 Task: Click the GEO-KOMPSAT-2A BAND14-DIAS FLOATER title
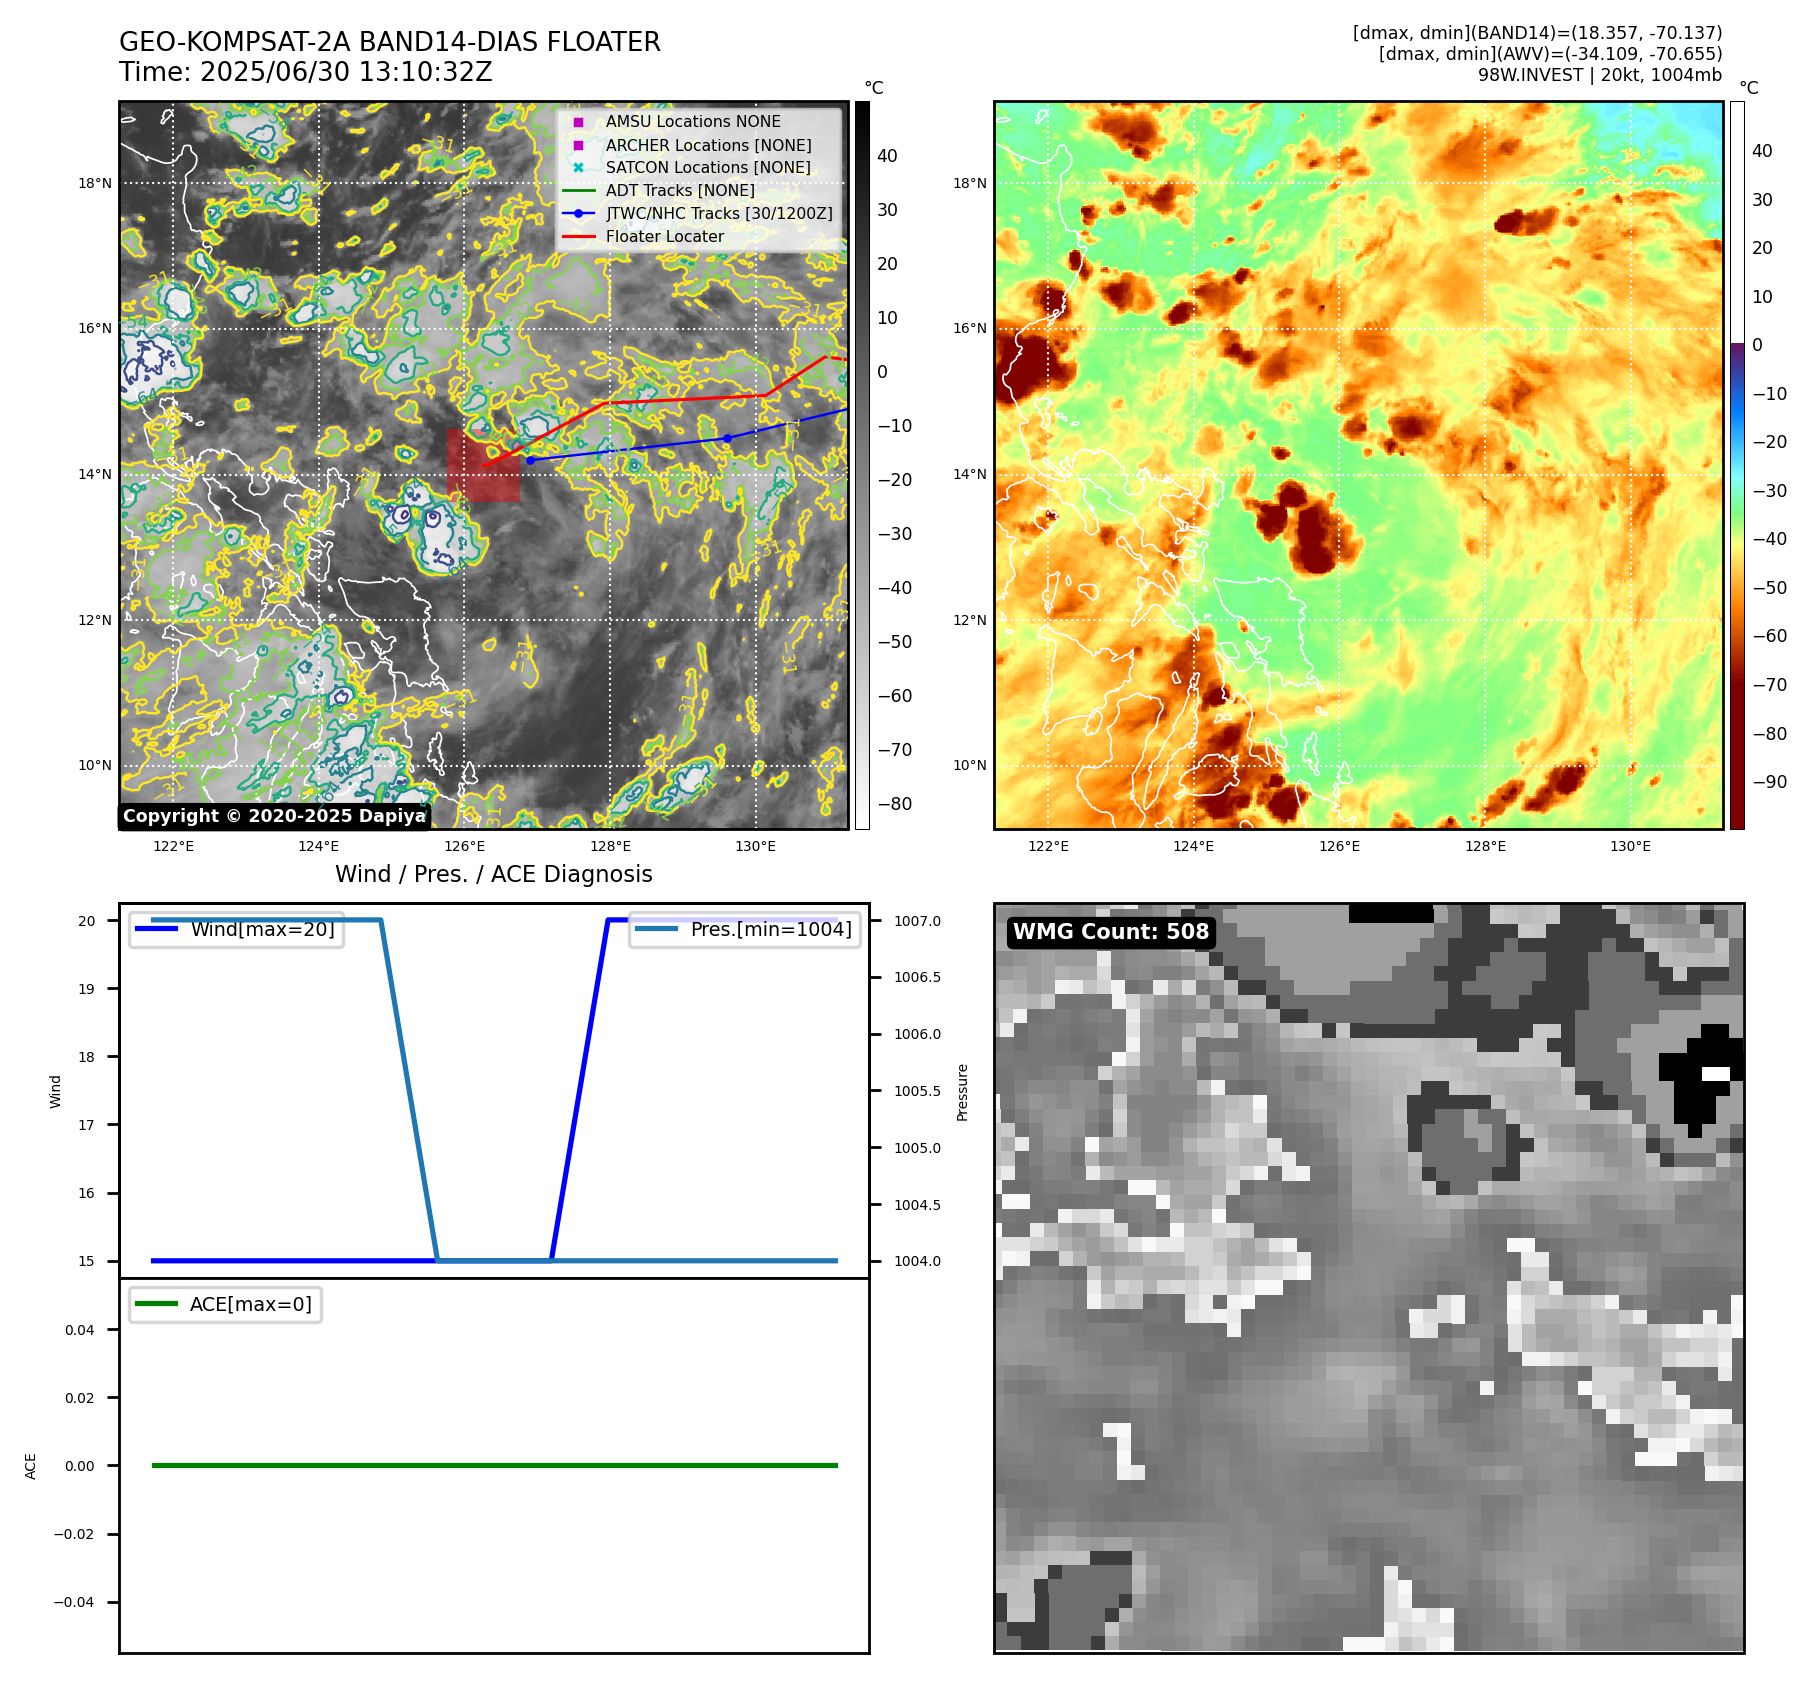pyautogui.click(x=390, y=42)
